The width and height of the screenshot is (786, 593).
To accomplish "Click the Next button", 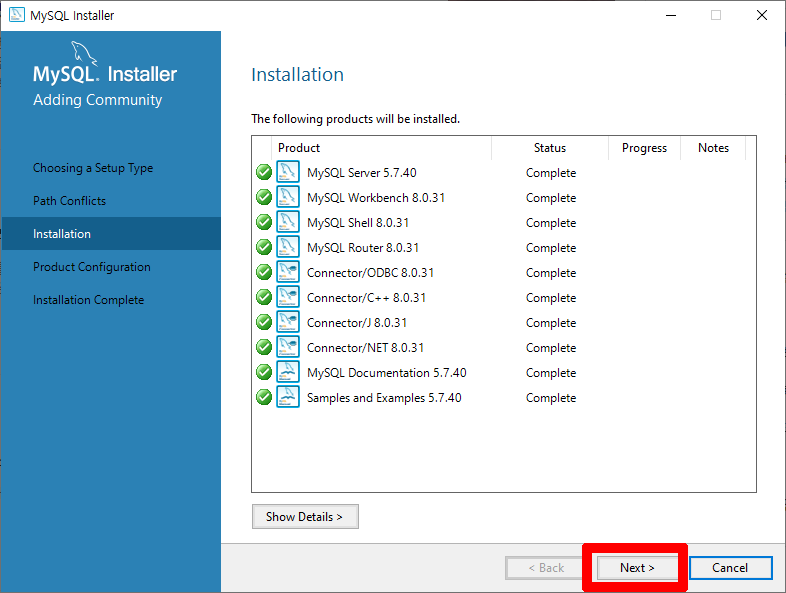I will click(x=637, y=567).
